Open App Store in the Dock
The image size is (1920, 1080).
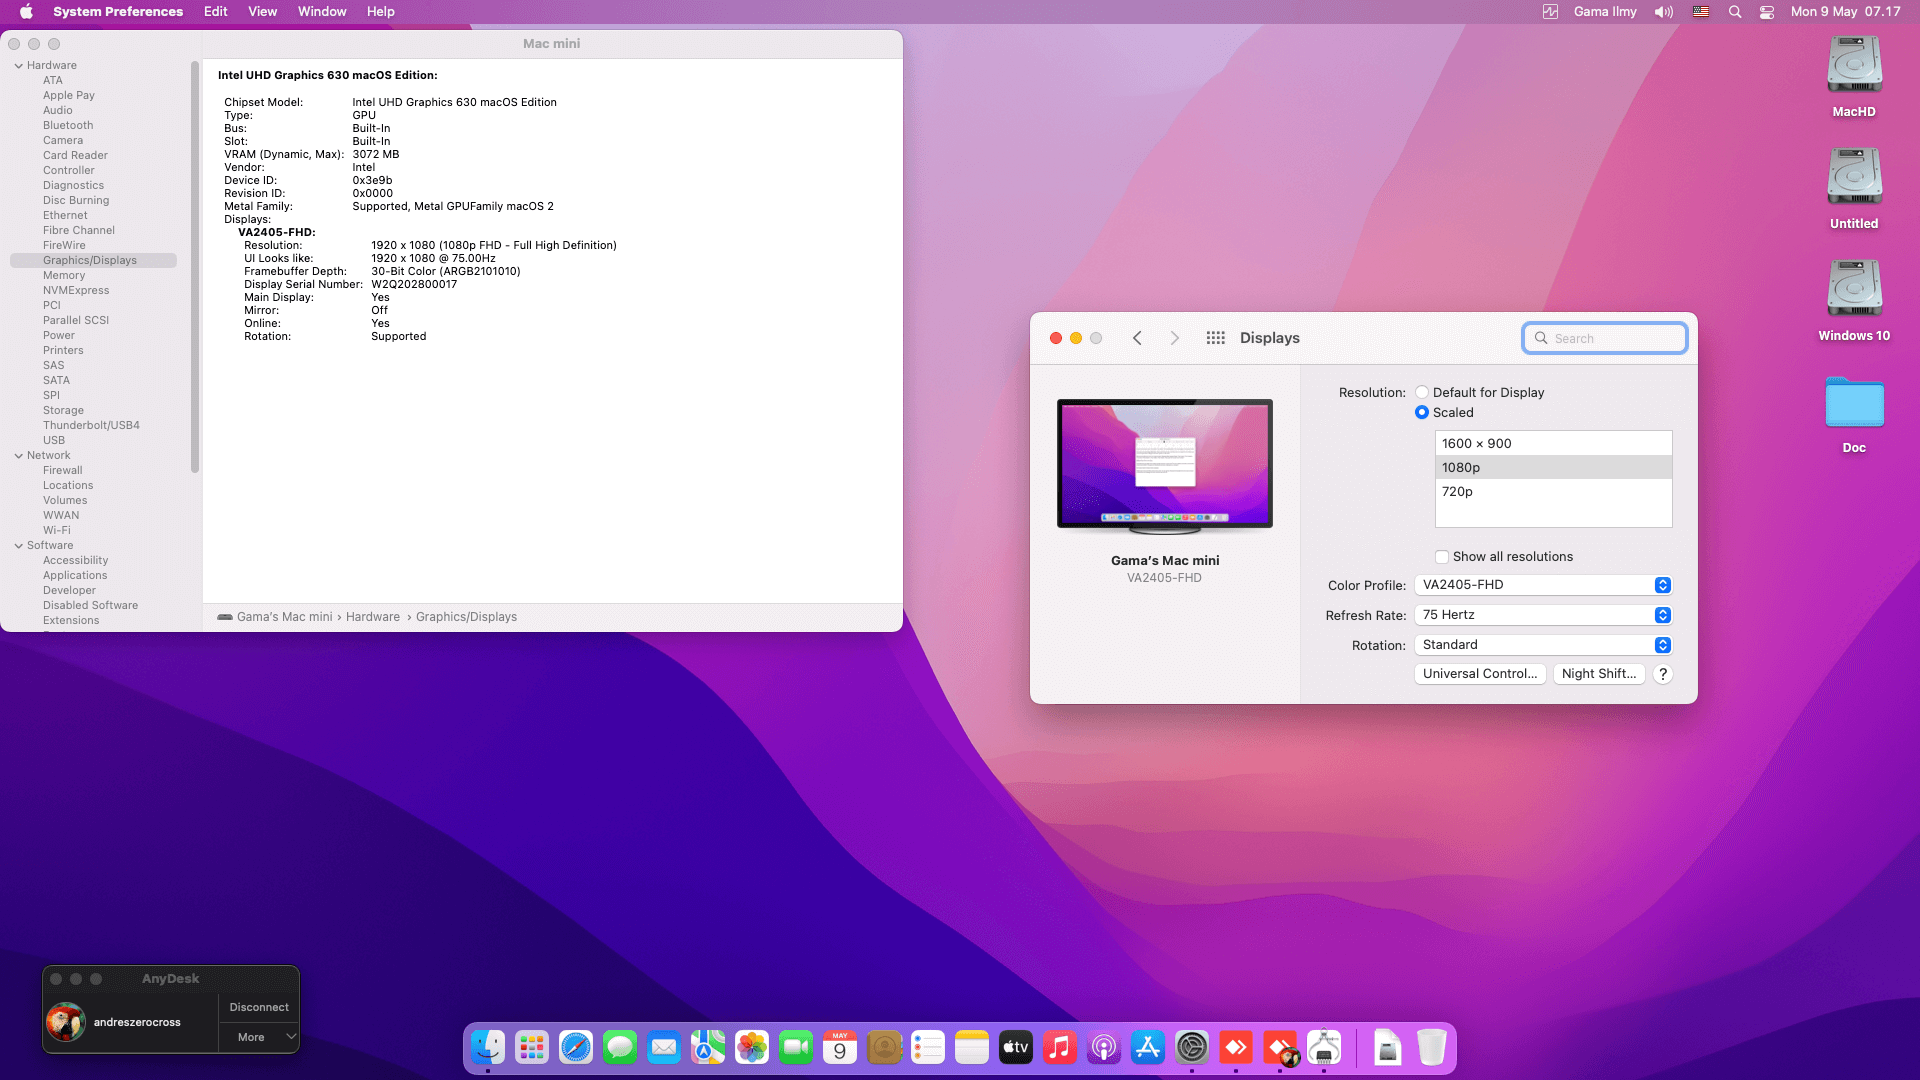click(x=1148, y=1047)
